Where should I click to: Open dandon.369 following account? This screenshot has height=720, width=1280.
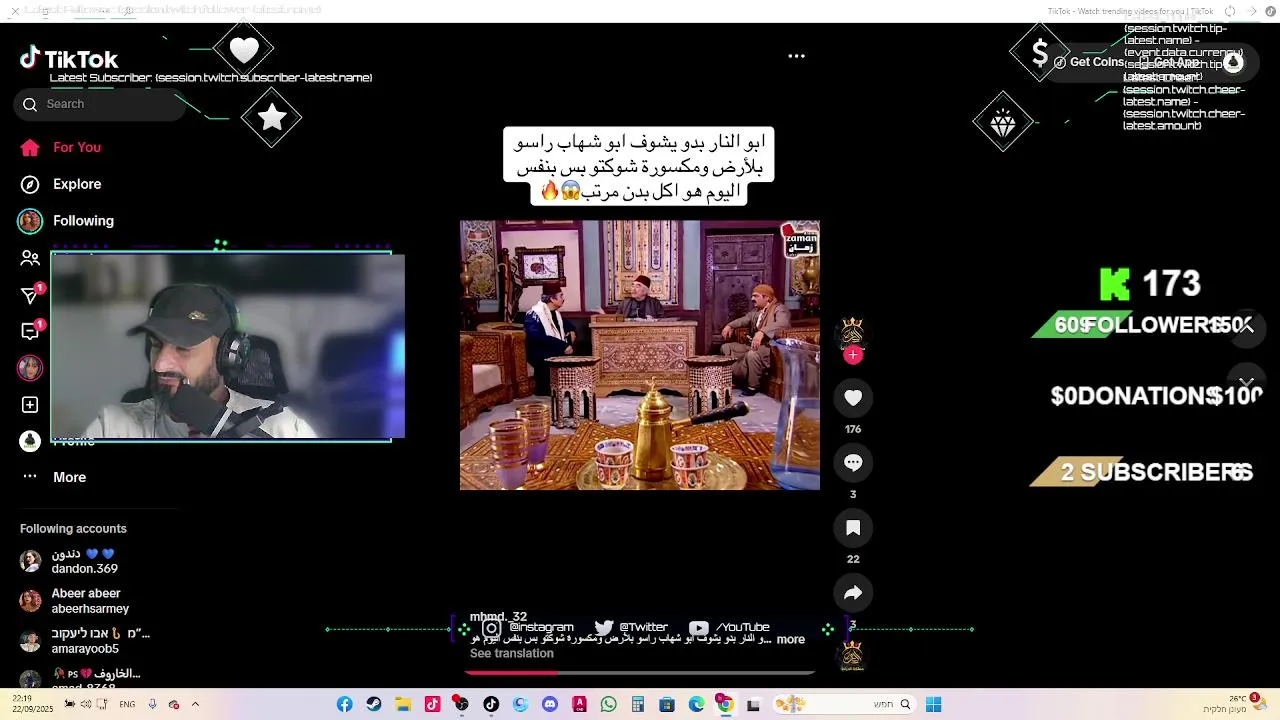coord(85,561)
